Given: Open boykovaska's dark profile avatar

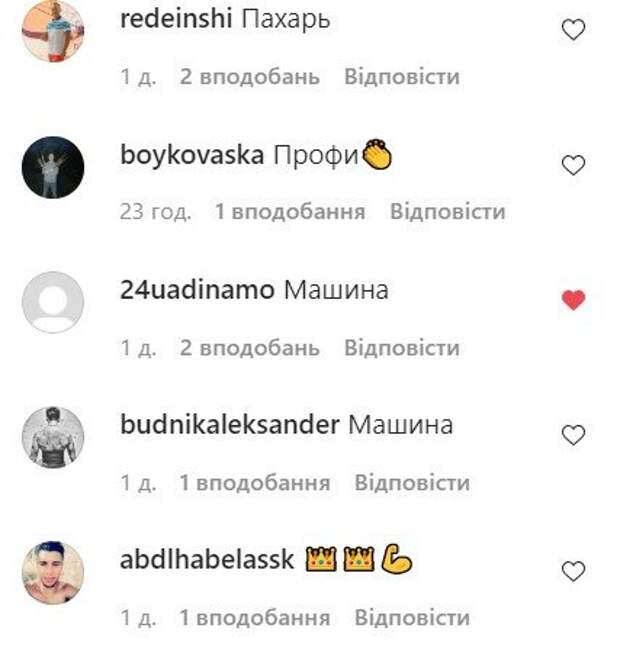Looking at the screenshot, I should 53,167.
